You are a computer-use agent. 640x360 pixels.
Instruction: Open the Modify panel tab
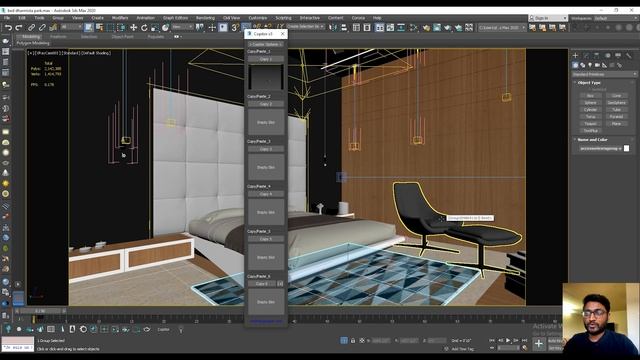[586, 55]
